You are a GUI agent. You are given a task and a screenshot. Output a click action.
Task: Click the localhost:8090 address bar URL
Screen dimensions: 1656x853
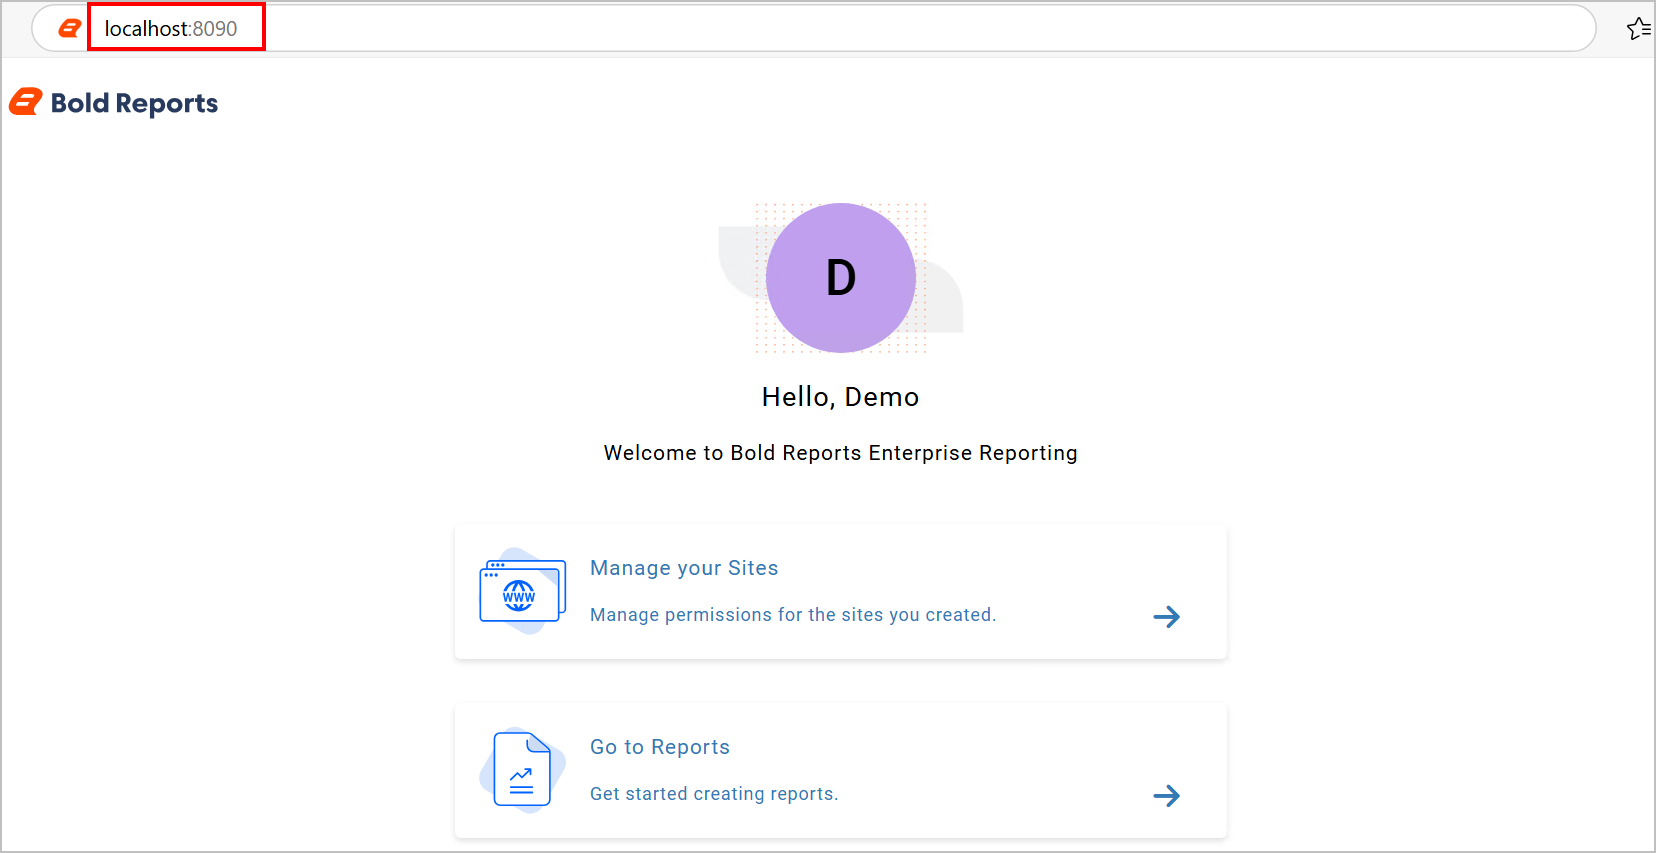tap(171, 29)
